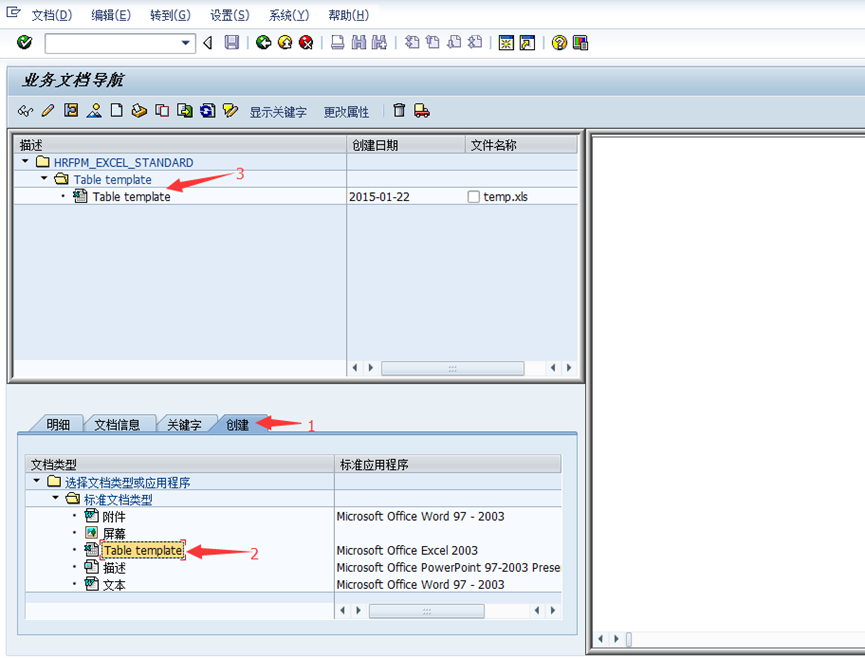Collapse the 选择文档类型或应用程序 node
865x658 pixels.
click(x=36, y=481)
